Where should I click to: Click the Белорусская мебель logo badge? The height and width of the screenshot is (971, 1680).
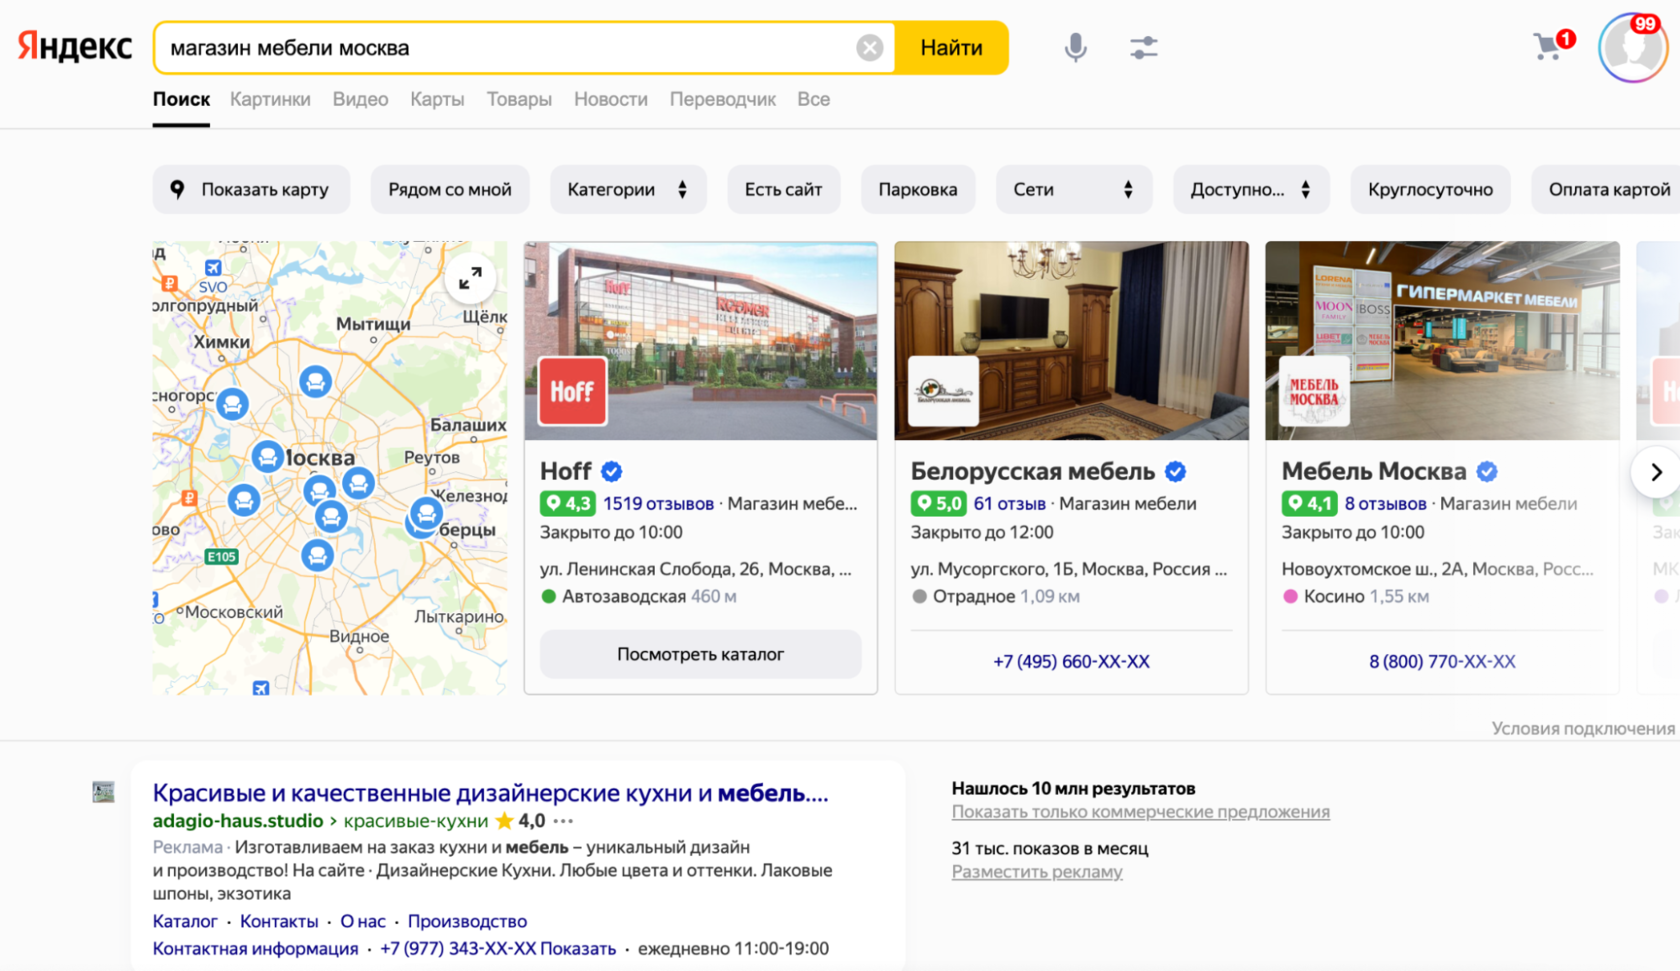[943, 391]
